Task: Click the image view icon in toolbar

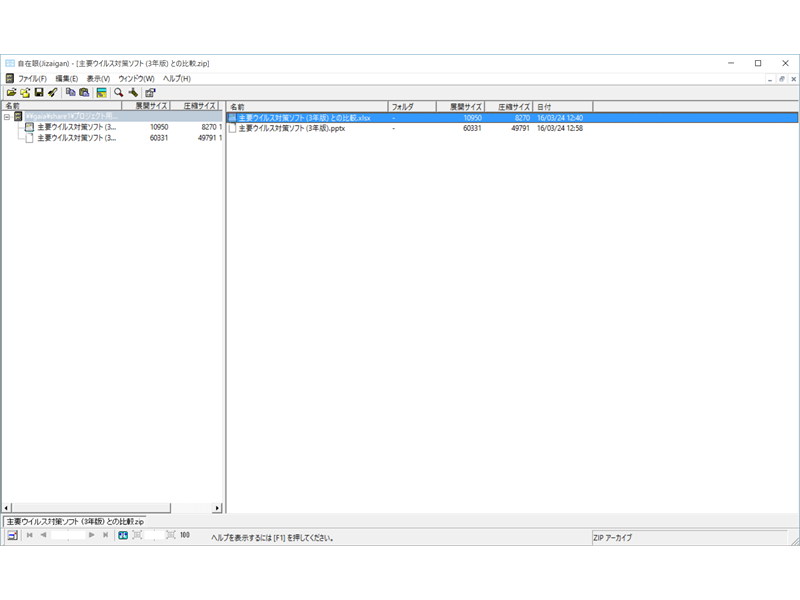Action: coord(102,92)
